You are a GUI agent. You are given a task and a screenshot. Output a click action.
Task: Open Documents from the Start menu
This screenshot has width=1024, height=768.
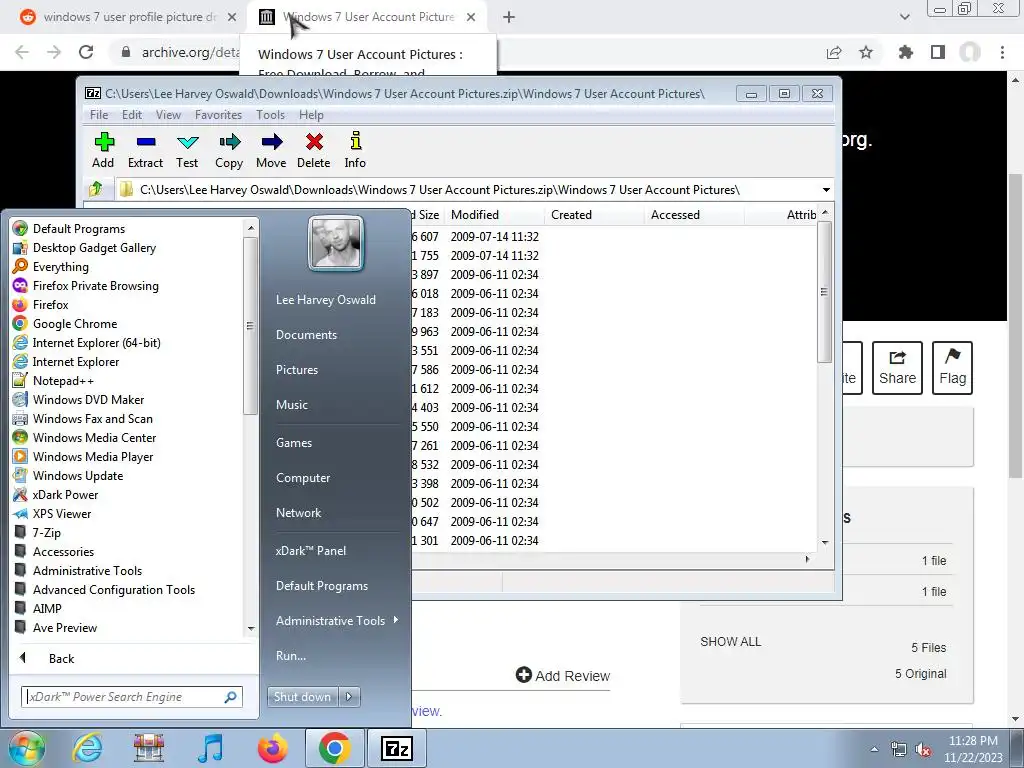click(306, 334)
